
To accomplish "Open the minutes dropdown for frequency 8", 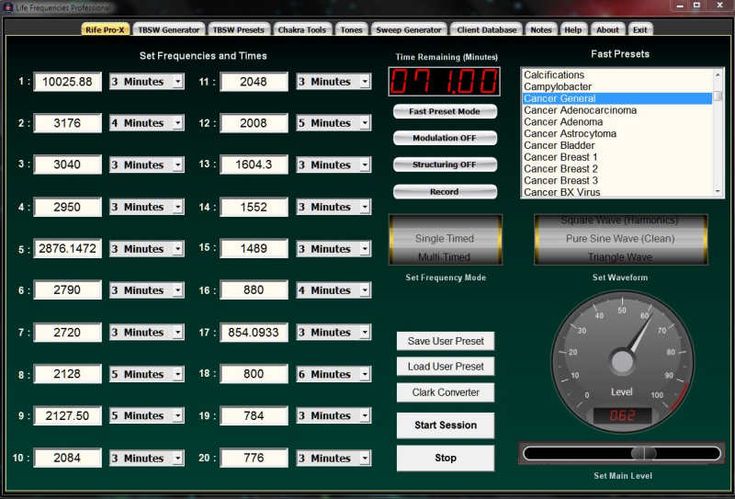I will coord(178,374).
